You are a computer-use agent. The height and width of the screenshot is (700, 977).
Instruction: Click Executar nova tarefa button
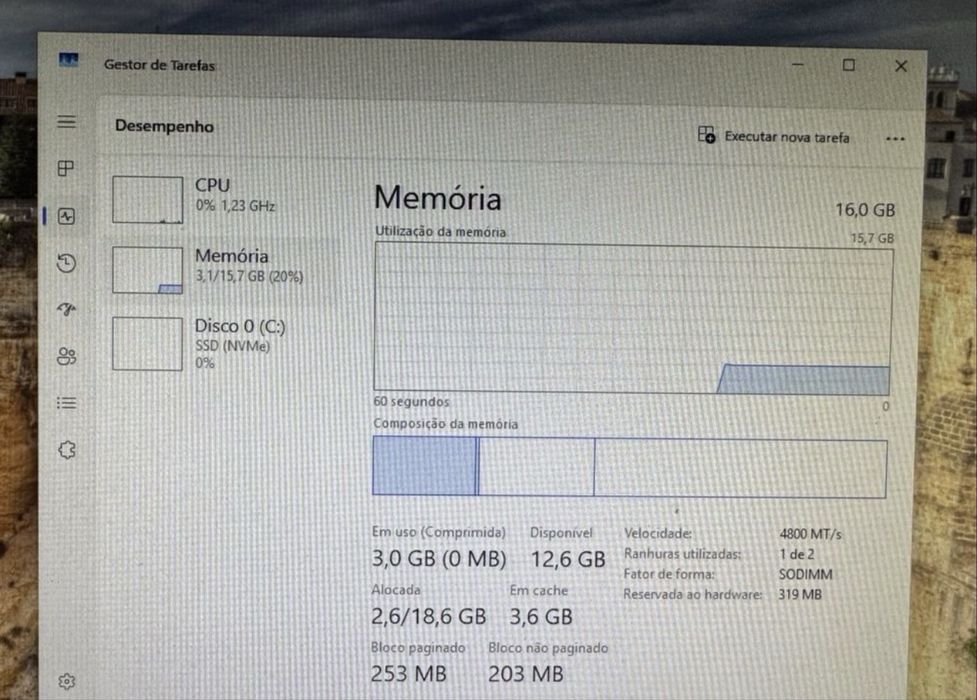coord(775,137)
